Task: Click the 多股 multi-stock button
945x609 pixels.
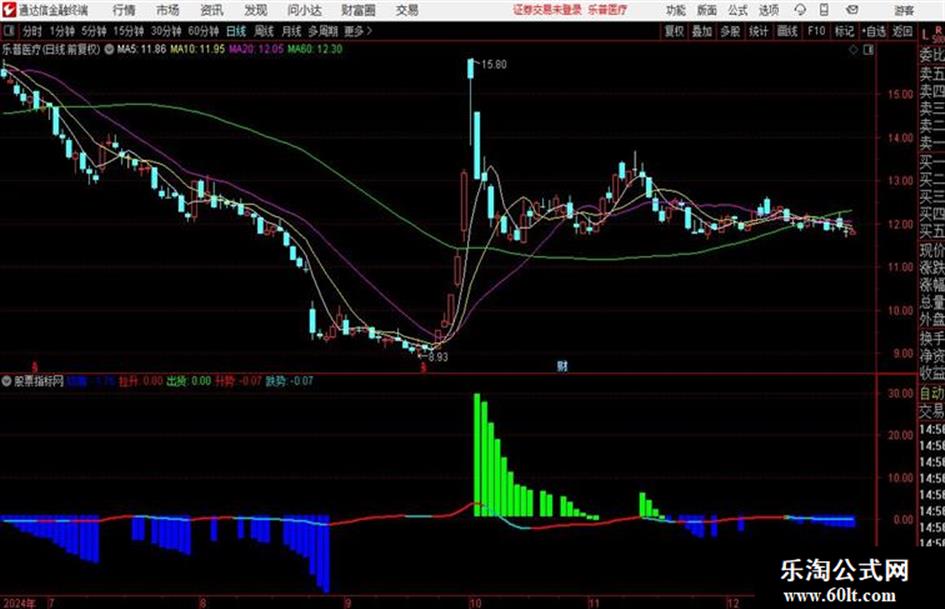Action: [730, 31]
